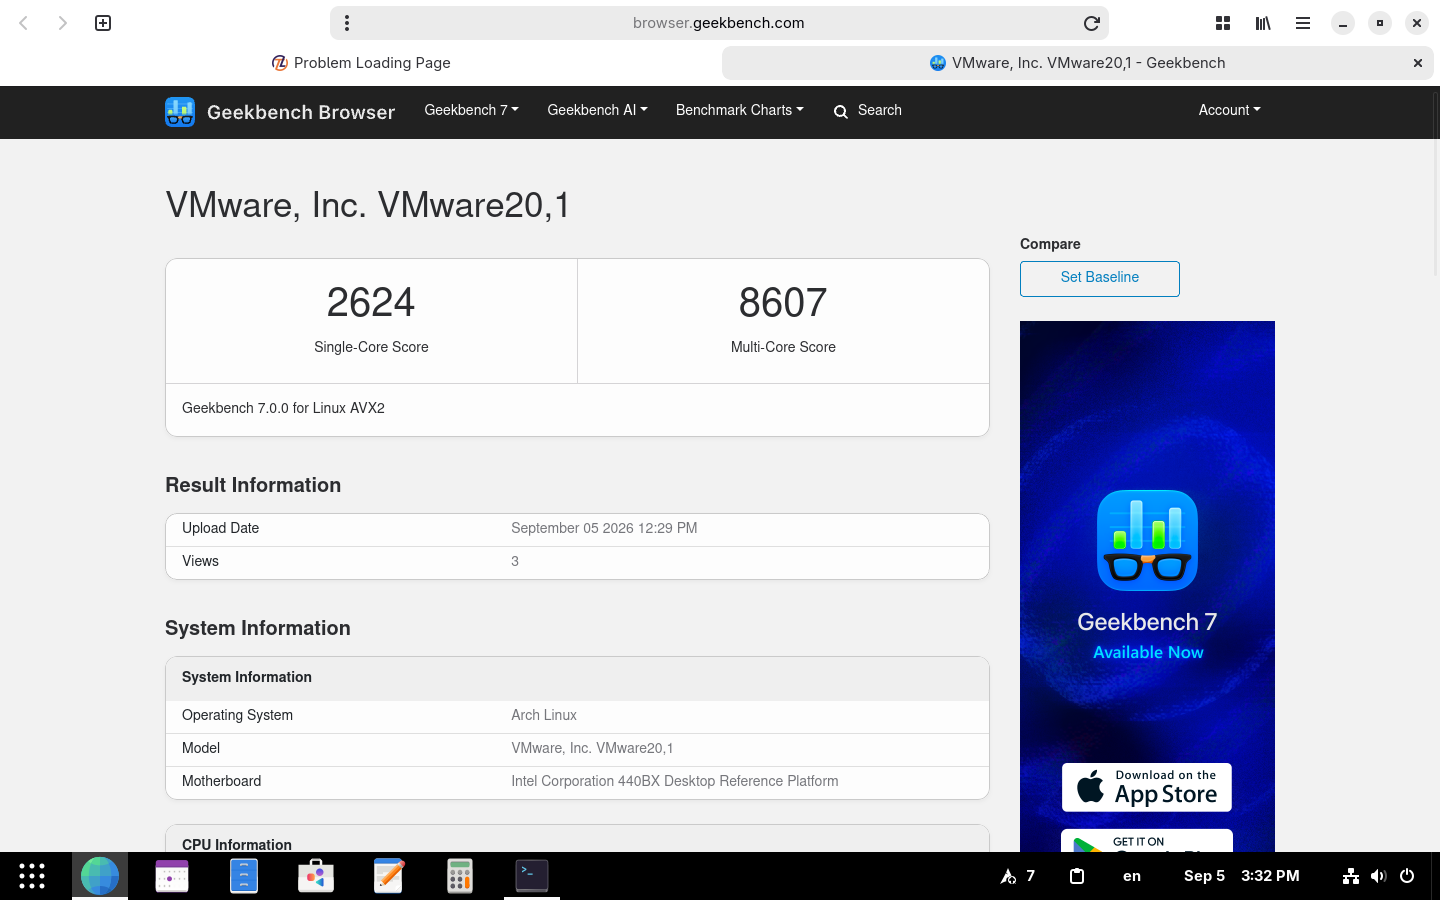Select the multi-core score 8607

pyautogui.click(x=783, y=302)
